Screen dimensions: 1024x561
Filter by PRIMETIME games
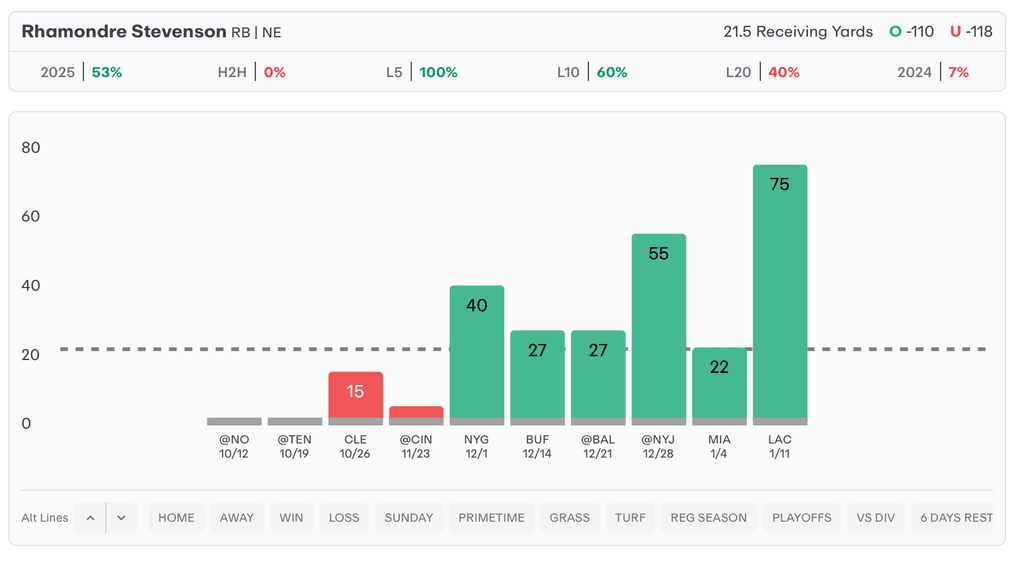pyautogui.click(x=491, y=518)
